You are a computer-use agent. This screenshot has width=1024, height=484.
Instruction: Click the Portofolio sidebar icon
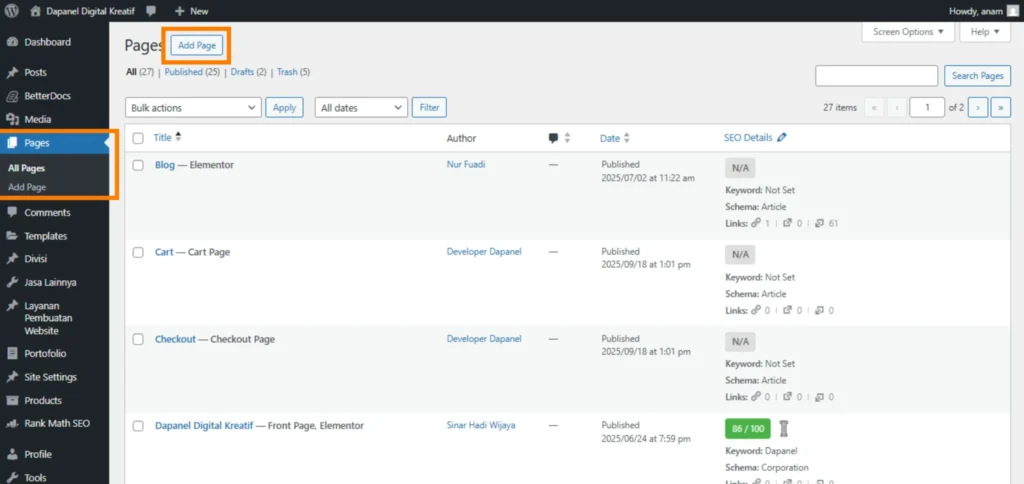click(x=12, y=353)
